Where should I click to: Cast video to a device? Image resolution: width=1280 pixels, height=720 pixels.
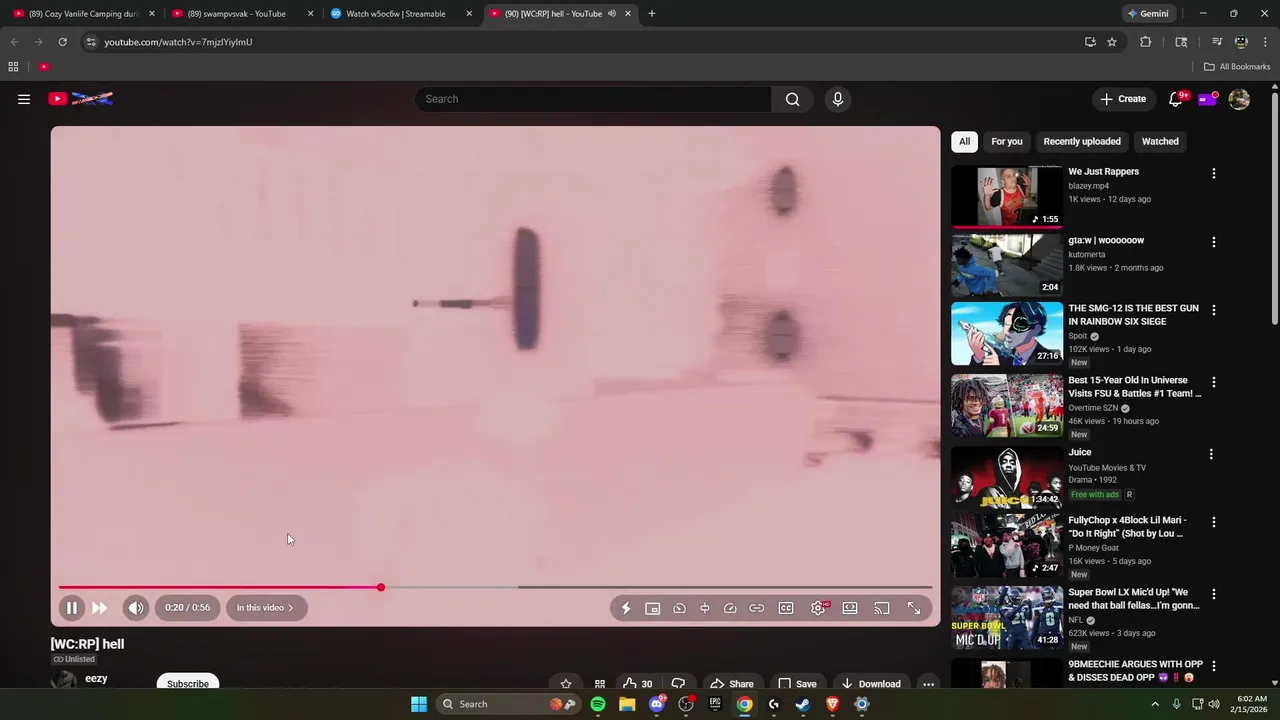click(x=882, y=608)
